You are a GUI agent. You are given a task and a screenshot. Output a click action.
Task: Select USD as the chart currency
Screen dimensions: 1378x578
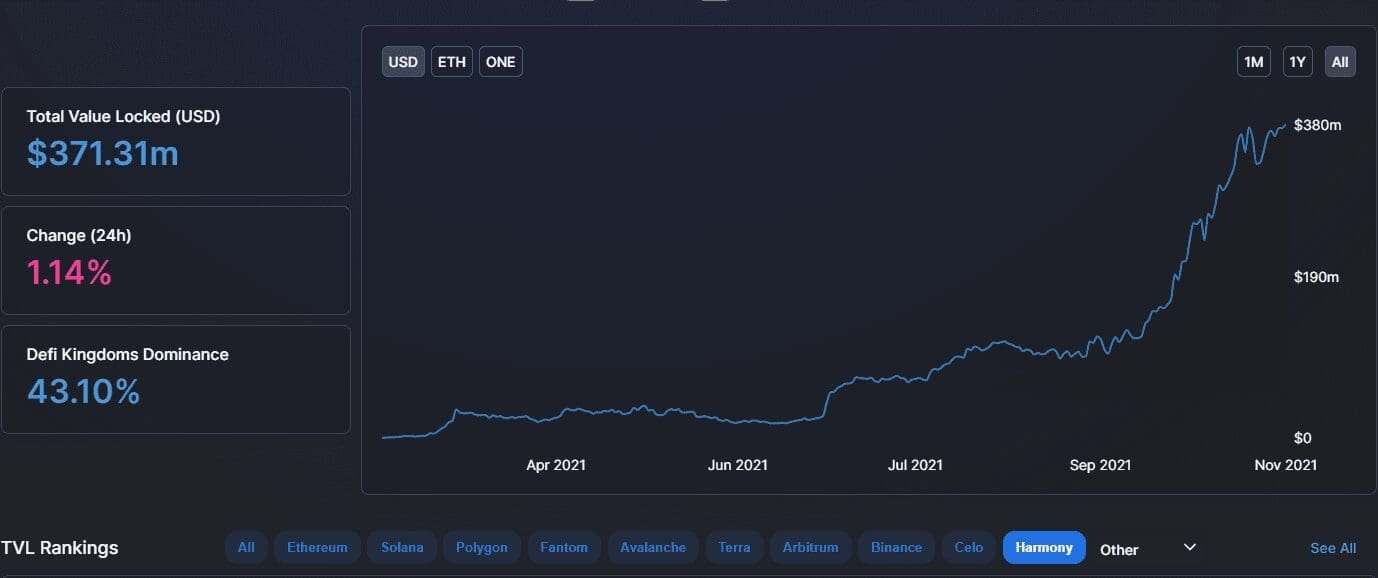click(403, 61)
